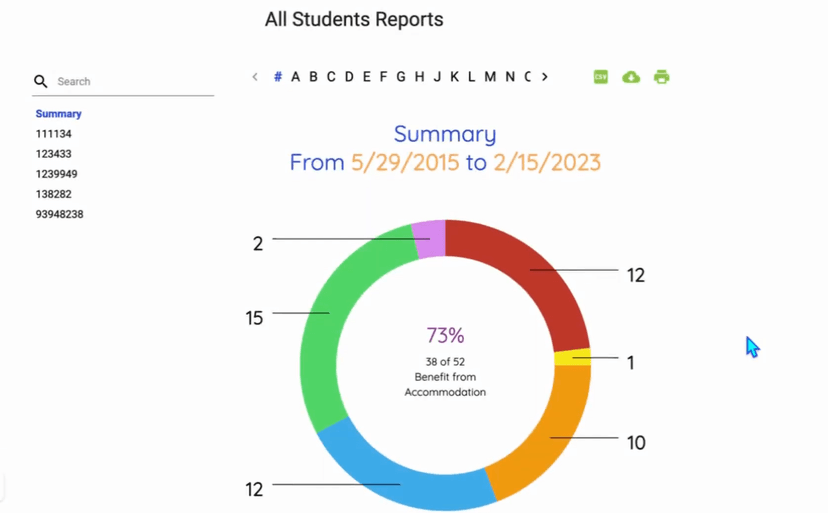Viewport: 828px width, 513px height.
Task: Open the Summary report link
Action: coord(59,114)
